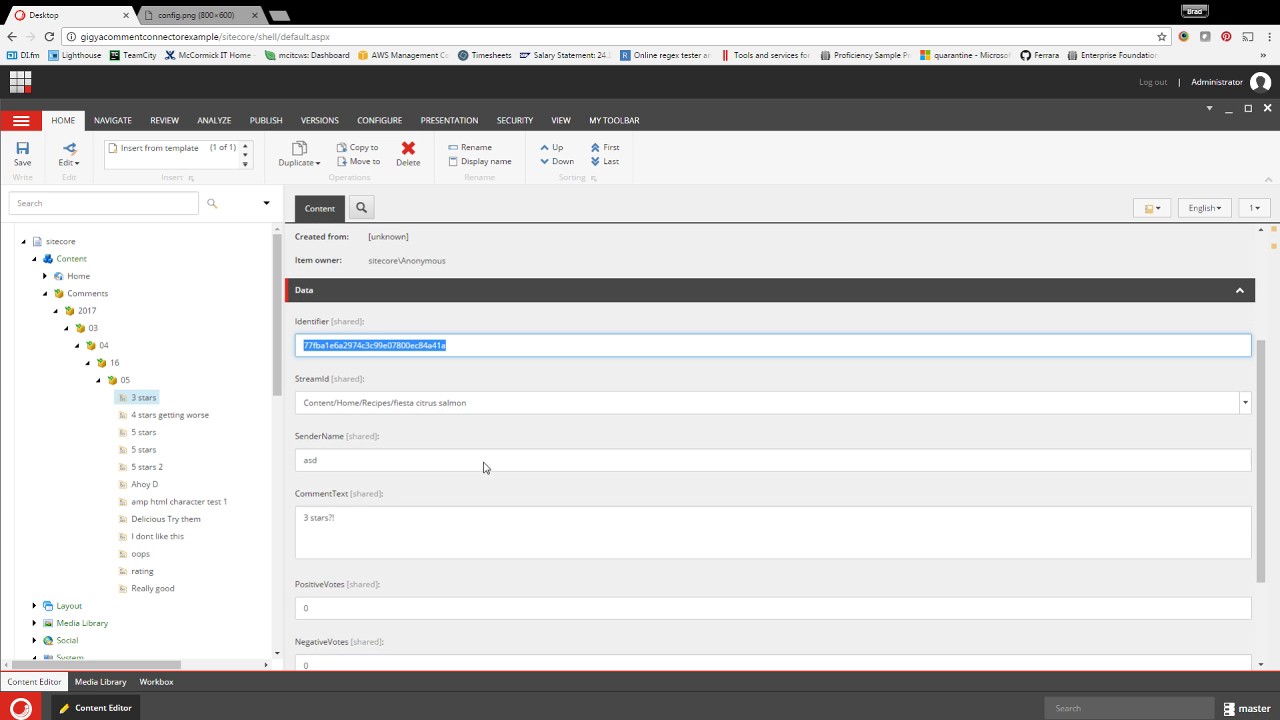Click the bottom taskbar Search field

pos(1129,708)
